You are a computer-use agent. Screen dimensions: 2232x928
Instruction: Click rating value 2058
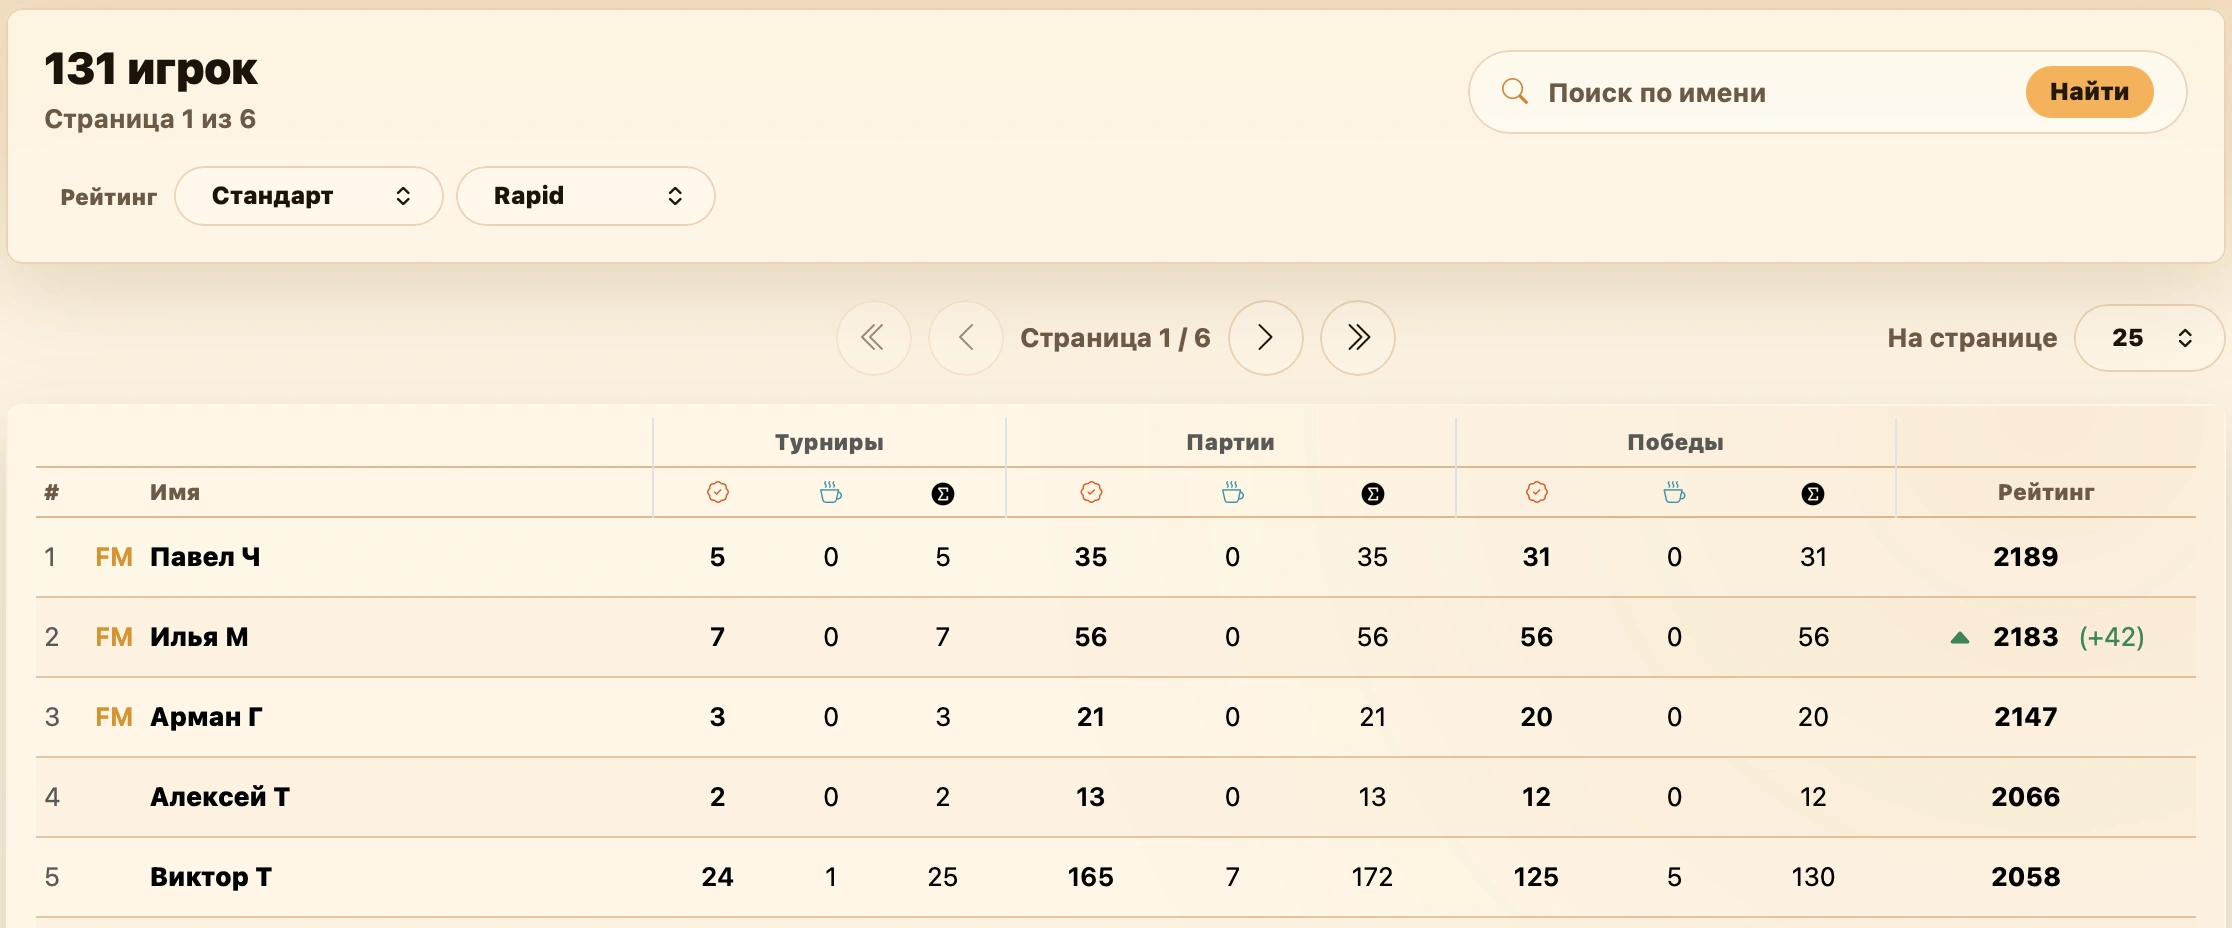point(2026,877)
